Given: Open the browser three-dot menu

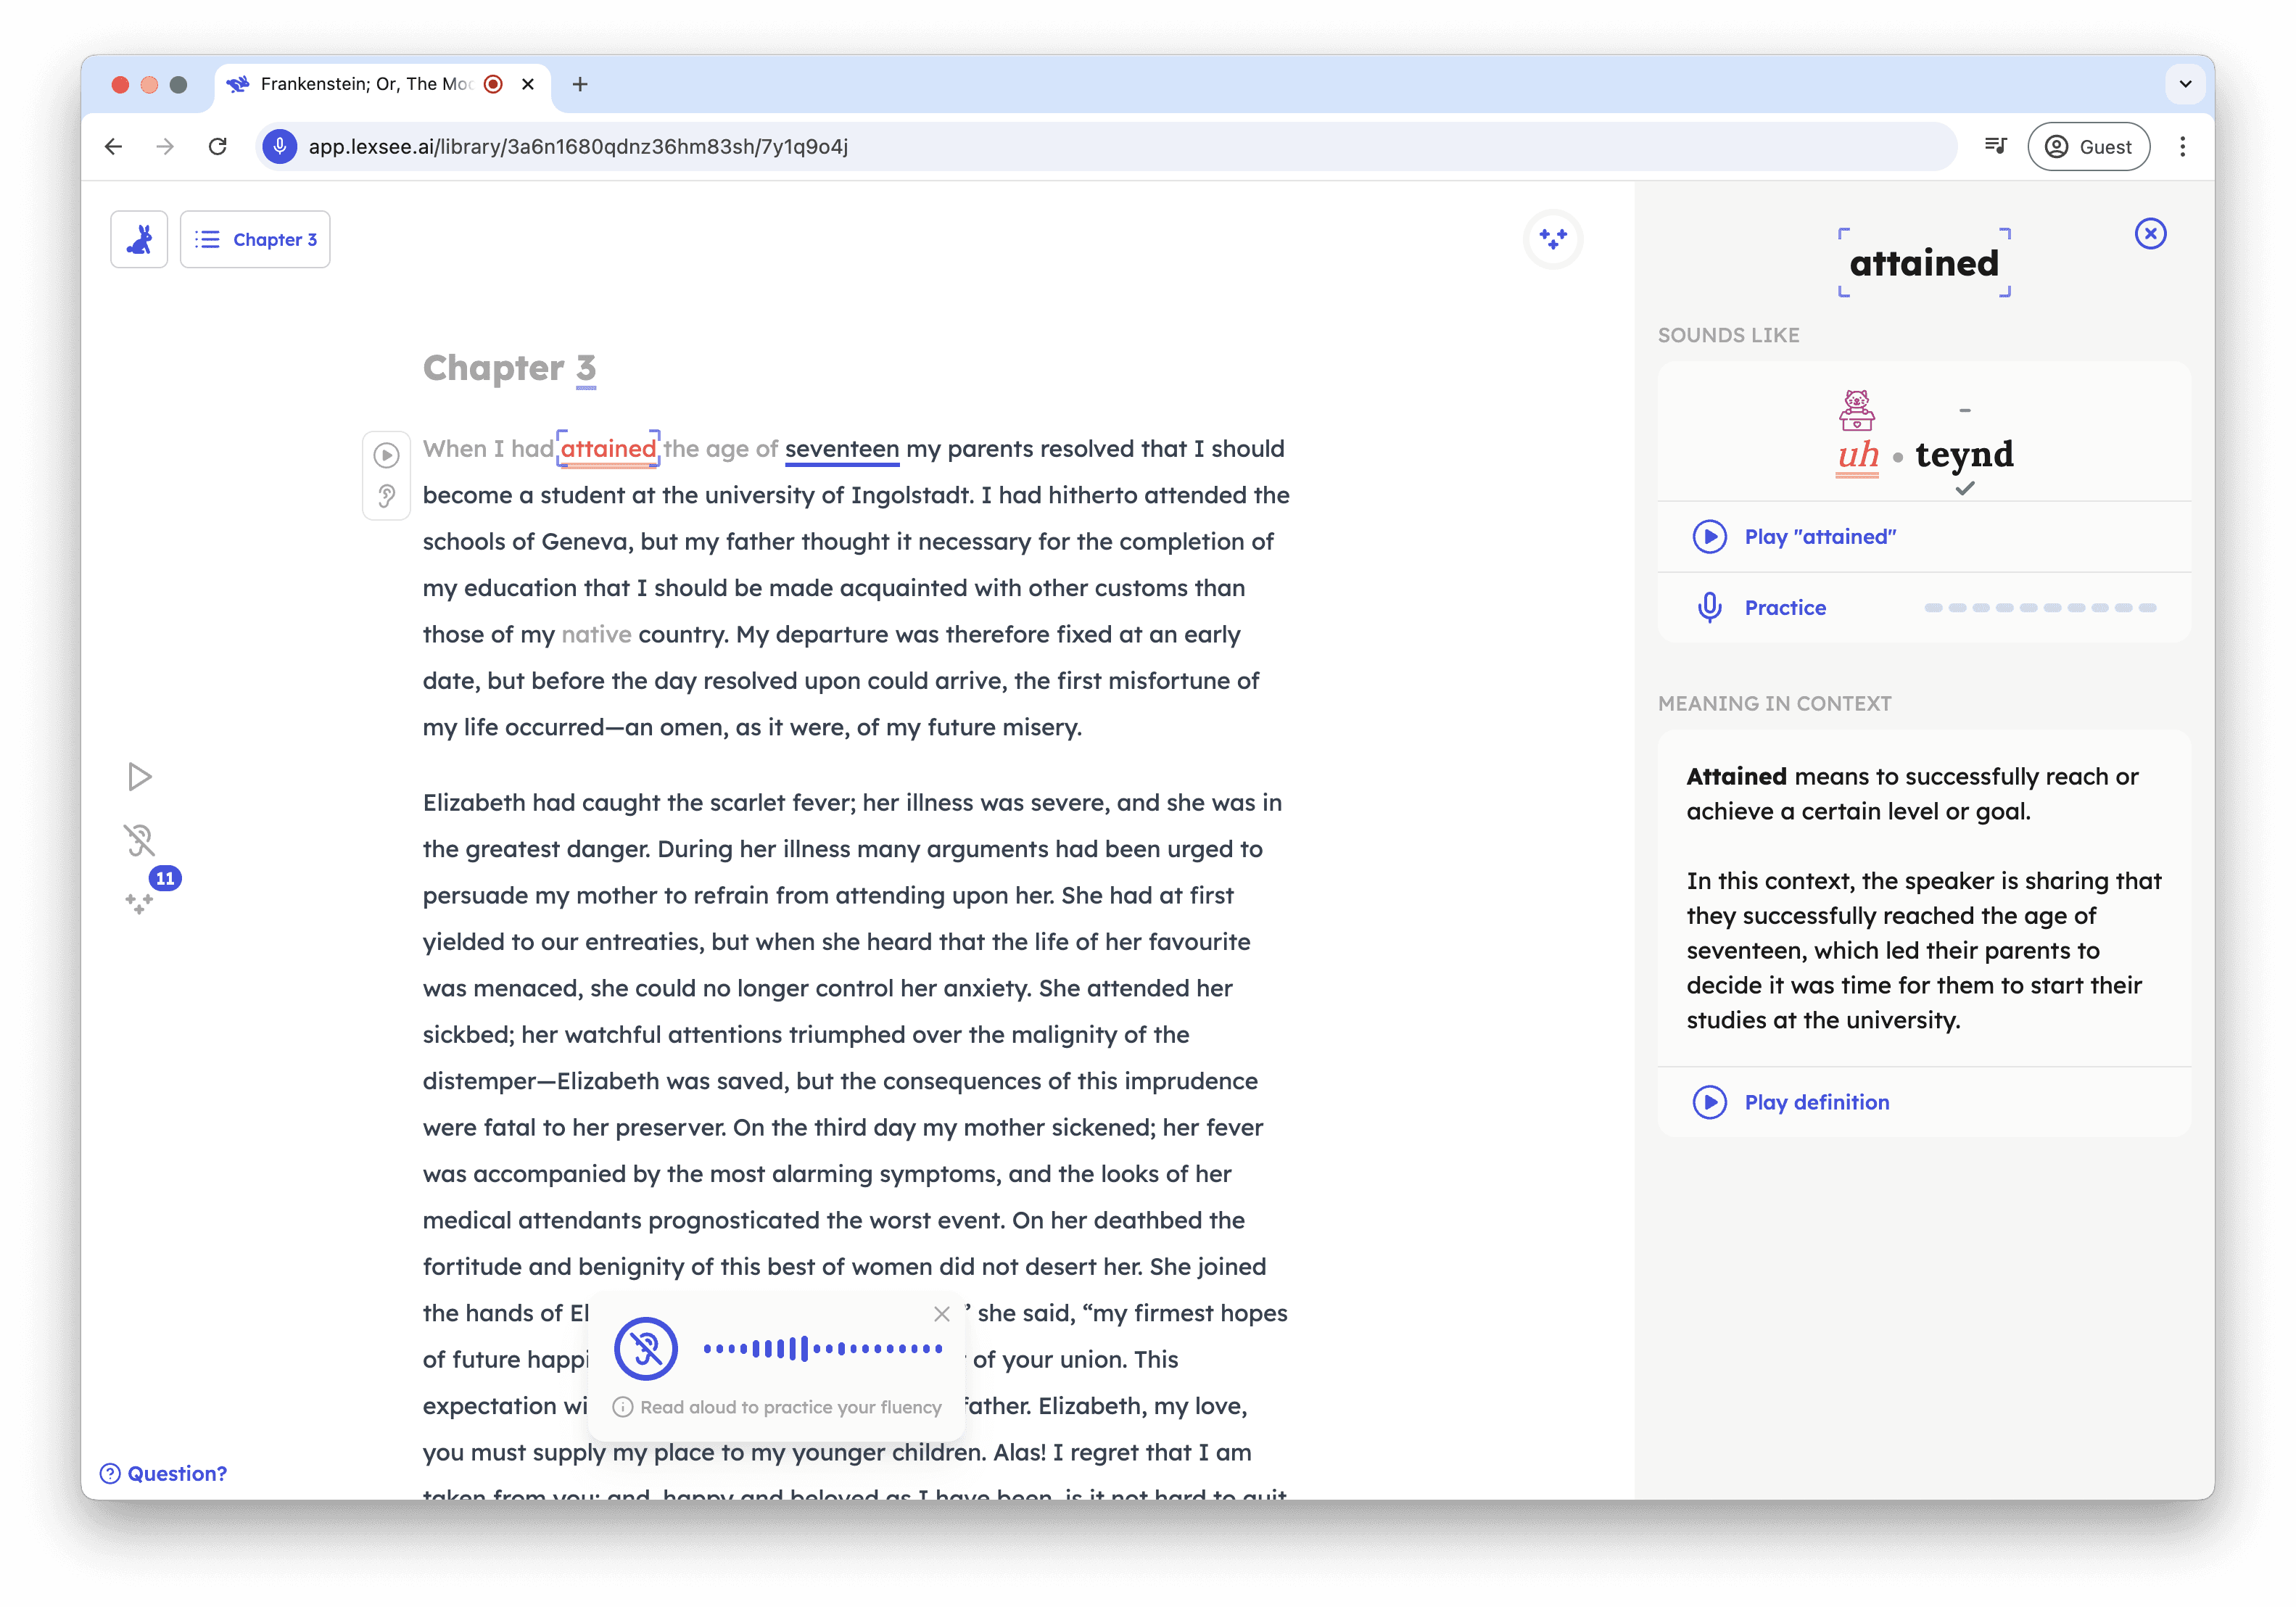Looking at the screenshot, I should pos(2182,147).
